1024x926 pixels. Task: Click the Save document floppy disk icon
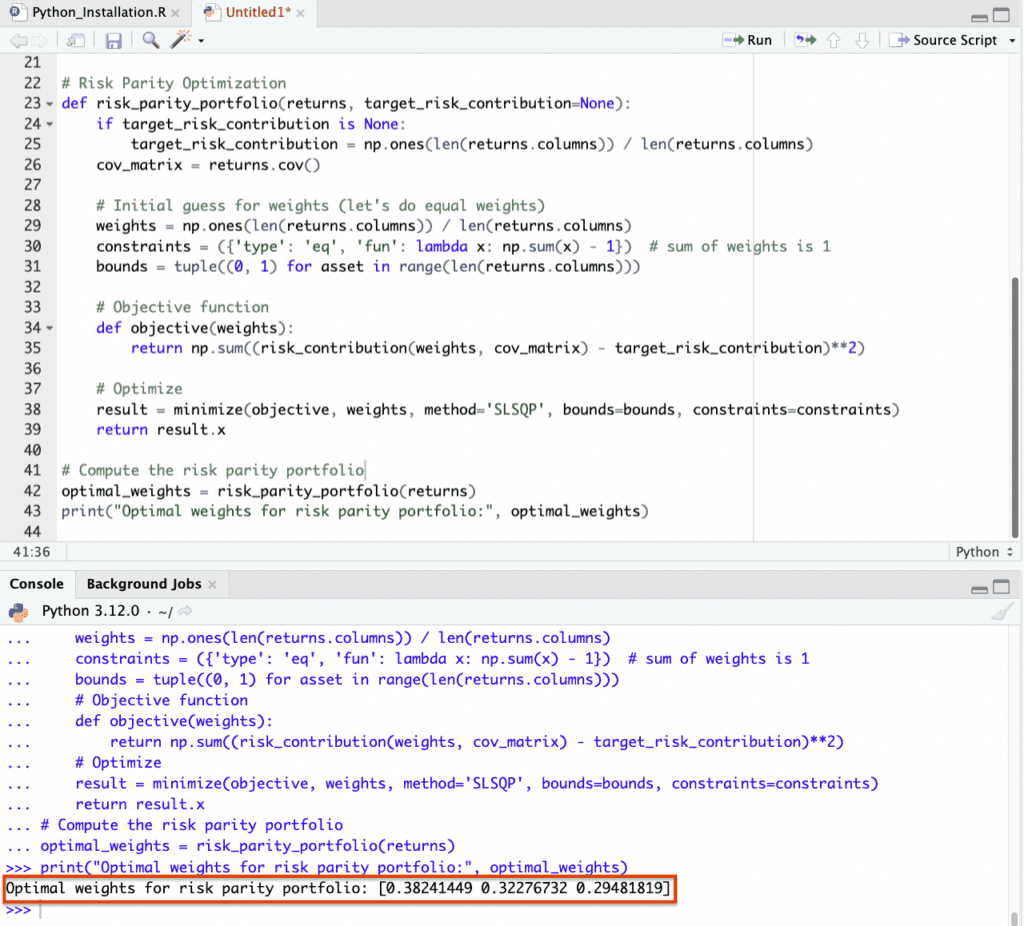[x=113, y=41]
